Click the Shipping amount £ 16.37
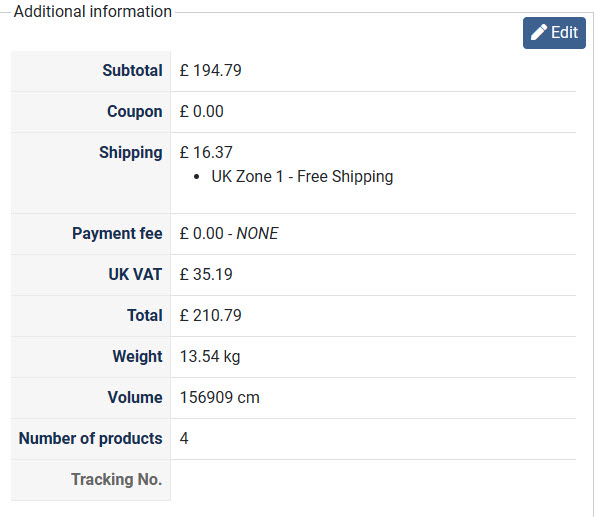596x517 pixels. click(x=206, y=152)
